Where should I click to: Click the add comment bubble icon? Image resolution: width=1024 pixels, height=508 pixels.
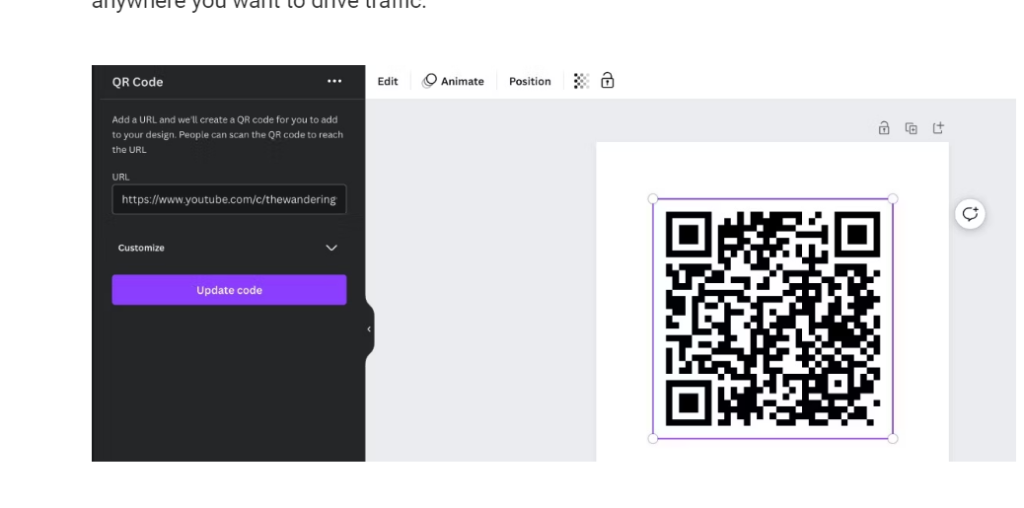tap(970, 214)
